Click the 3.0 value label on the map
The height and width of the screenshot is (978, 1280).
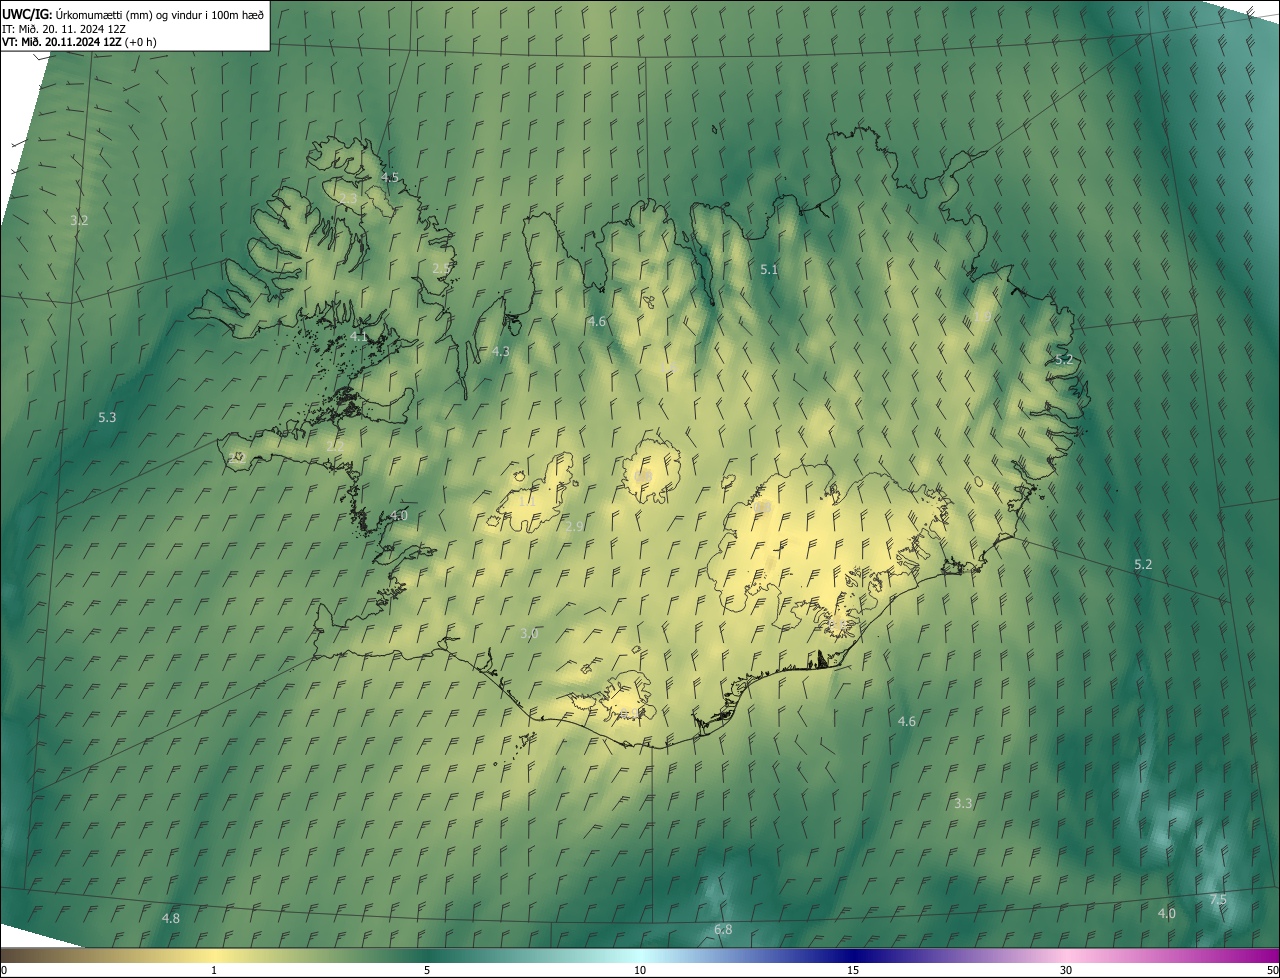pyautogui.click(x=530, y=634)
